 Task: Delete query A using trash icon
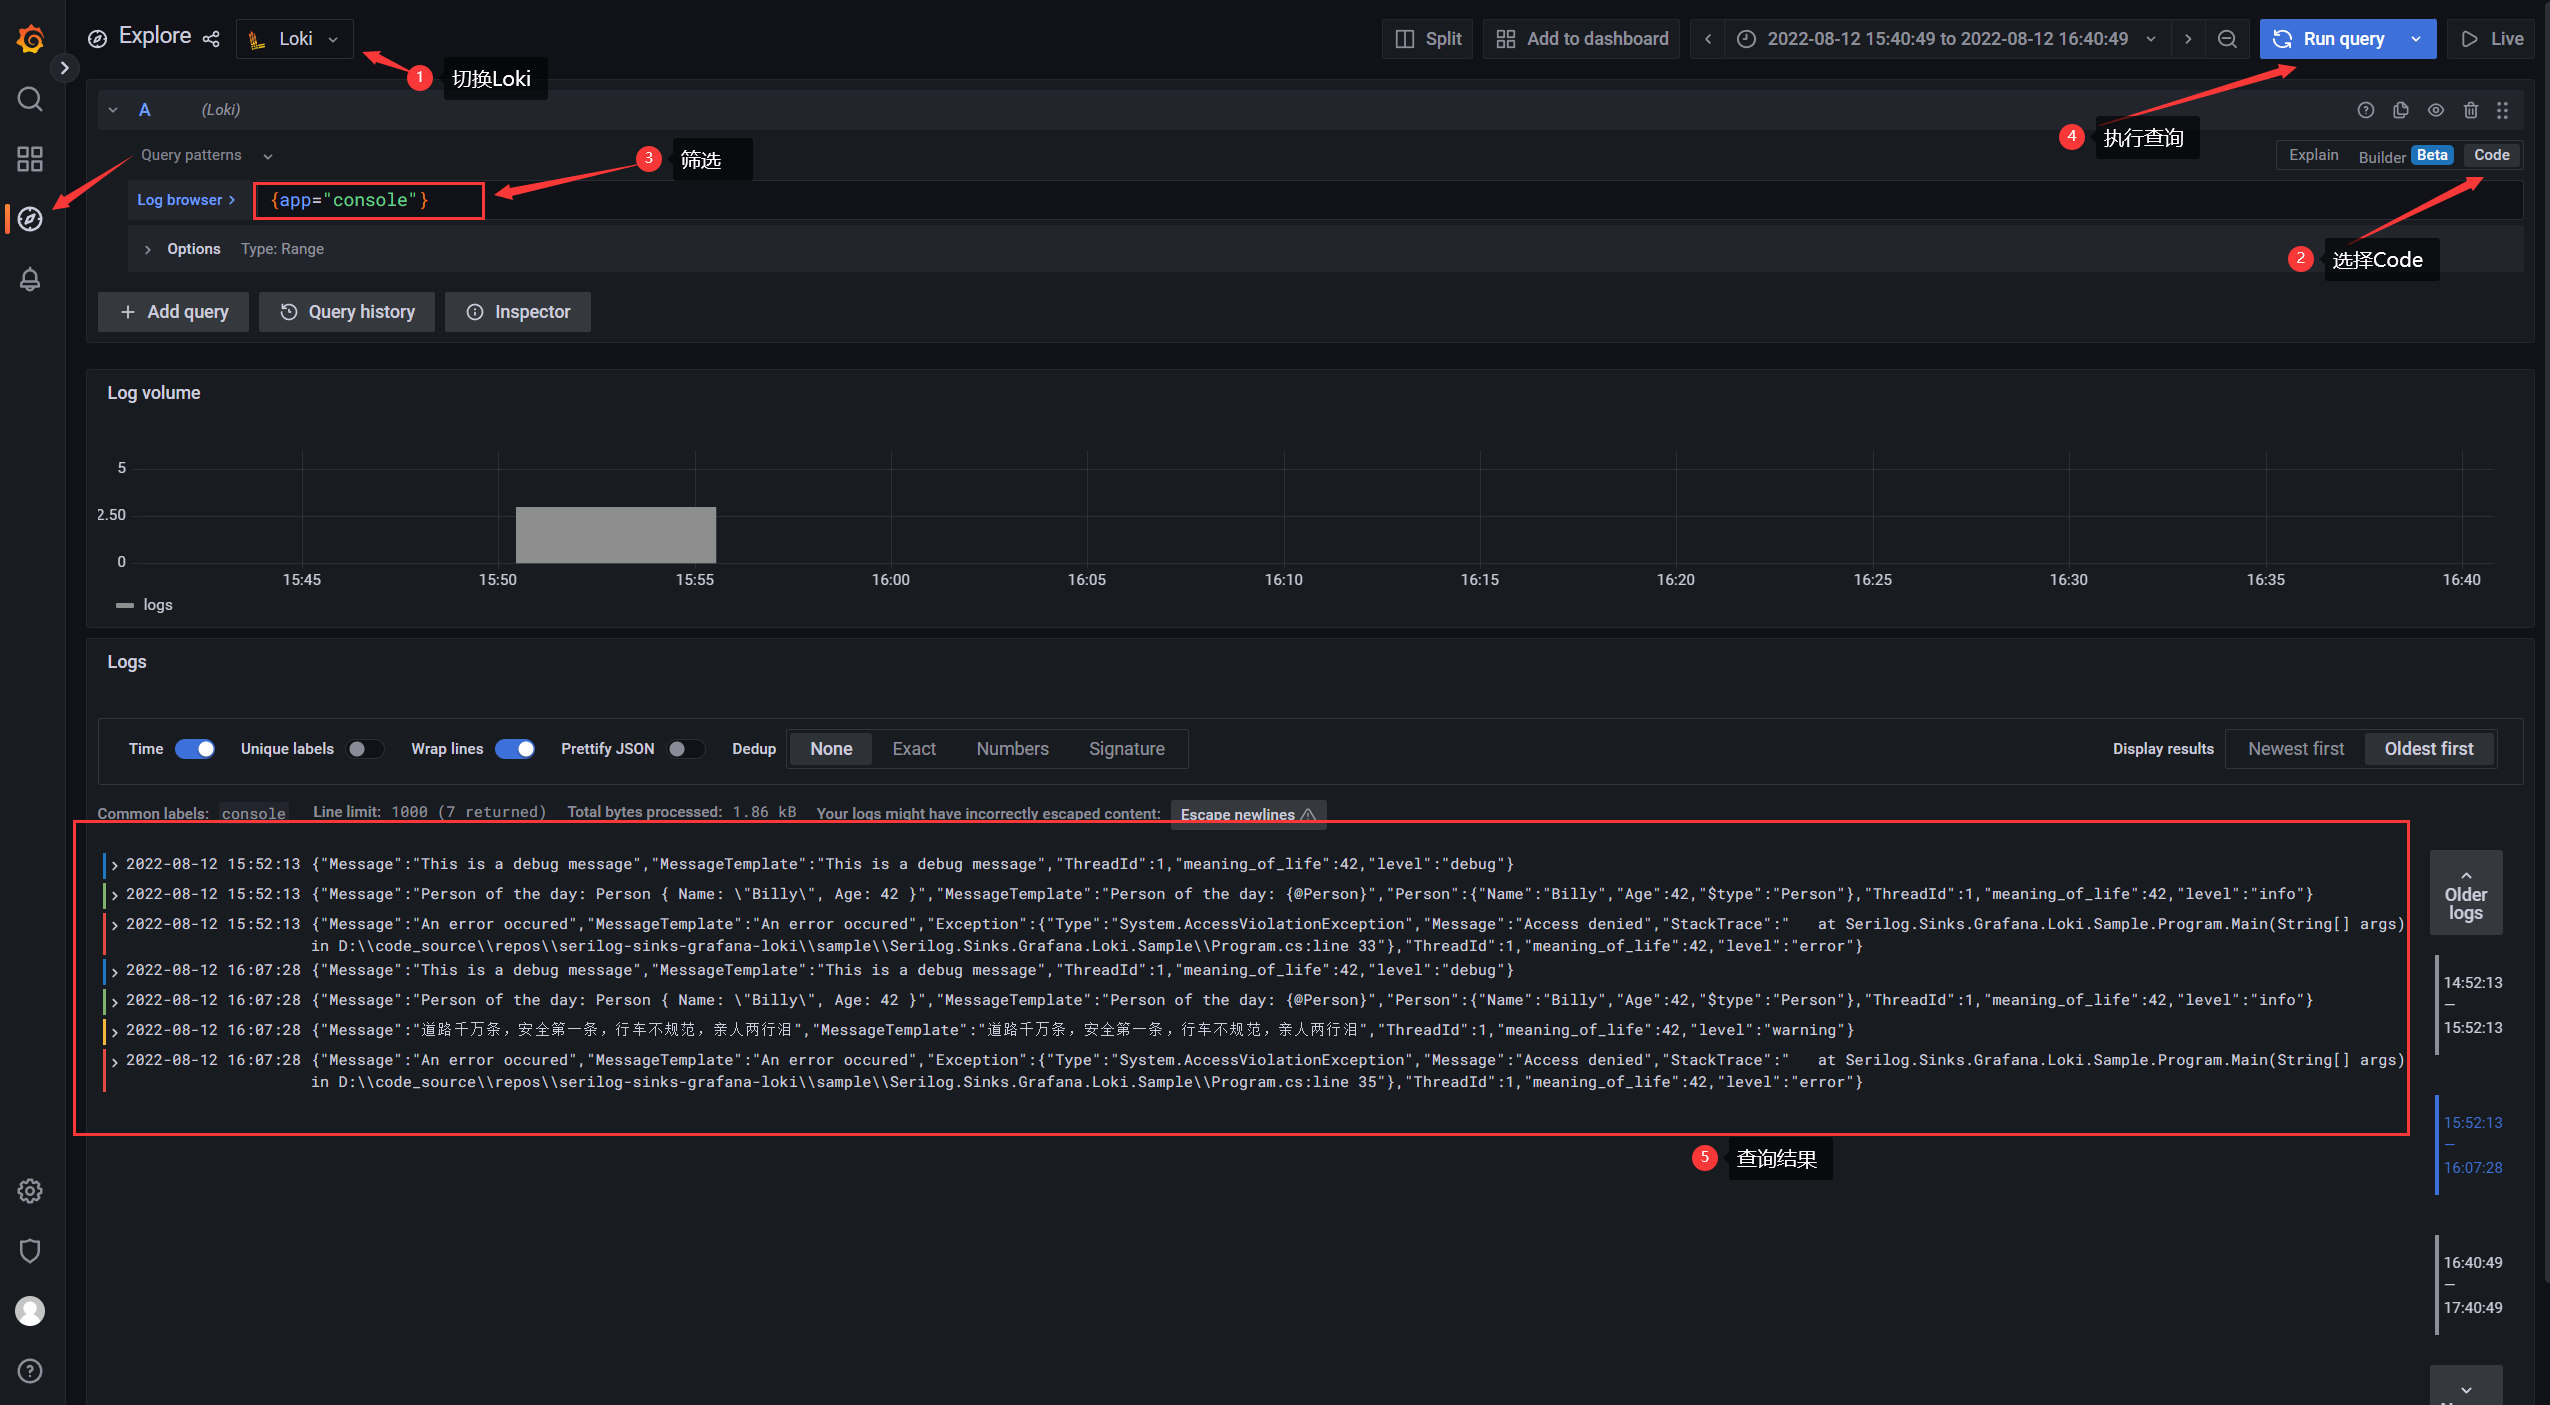tap(2471, 110)
